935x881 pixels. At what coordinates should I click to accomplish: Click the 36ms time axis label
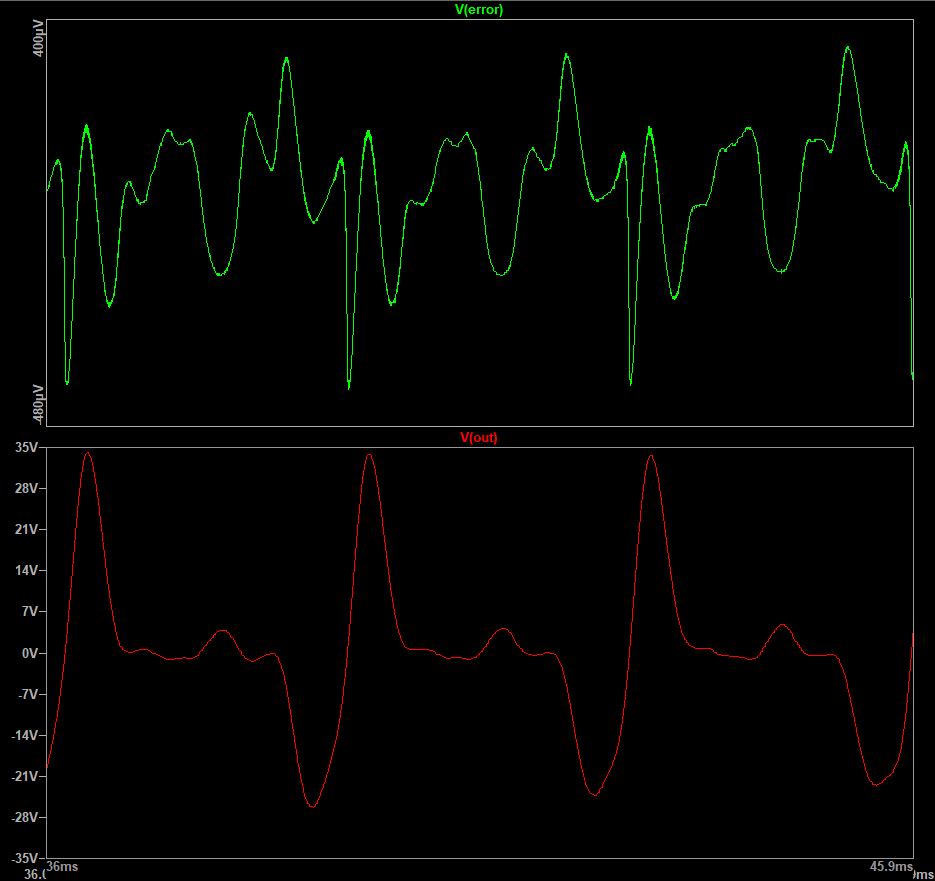pyautogui.click(x=62, y=867)
